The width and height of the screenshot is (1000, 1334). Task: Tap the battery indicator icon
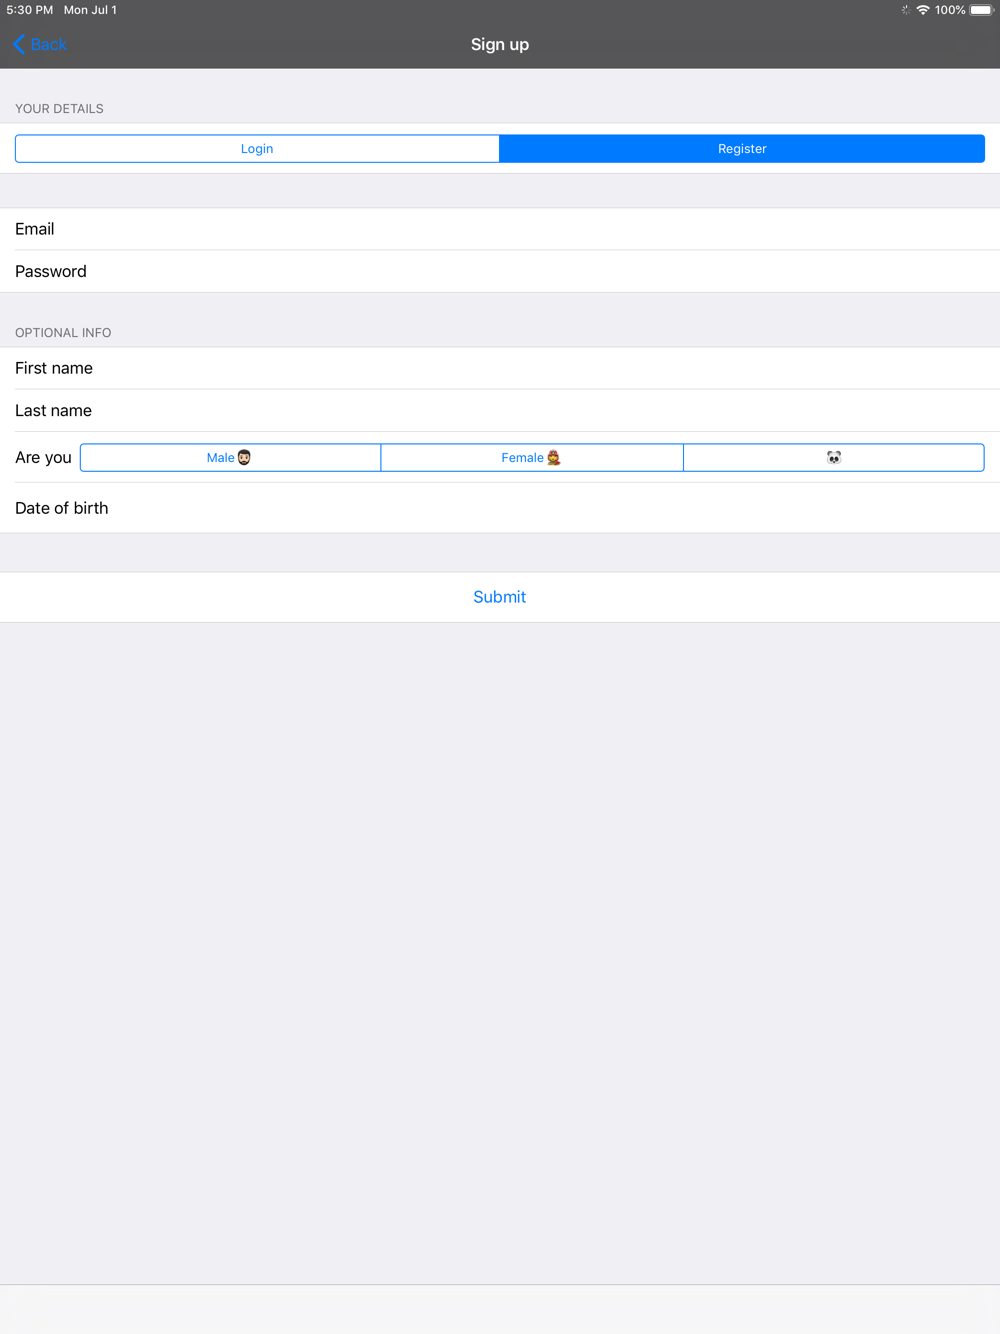pos(981,10)
